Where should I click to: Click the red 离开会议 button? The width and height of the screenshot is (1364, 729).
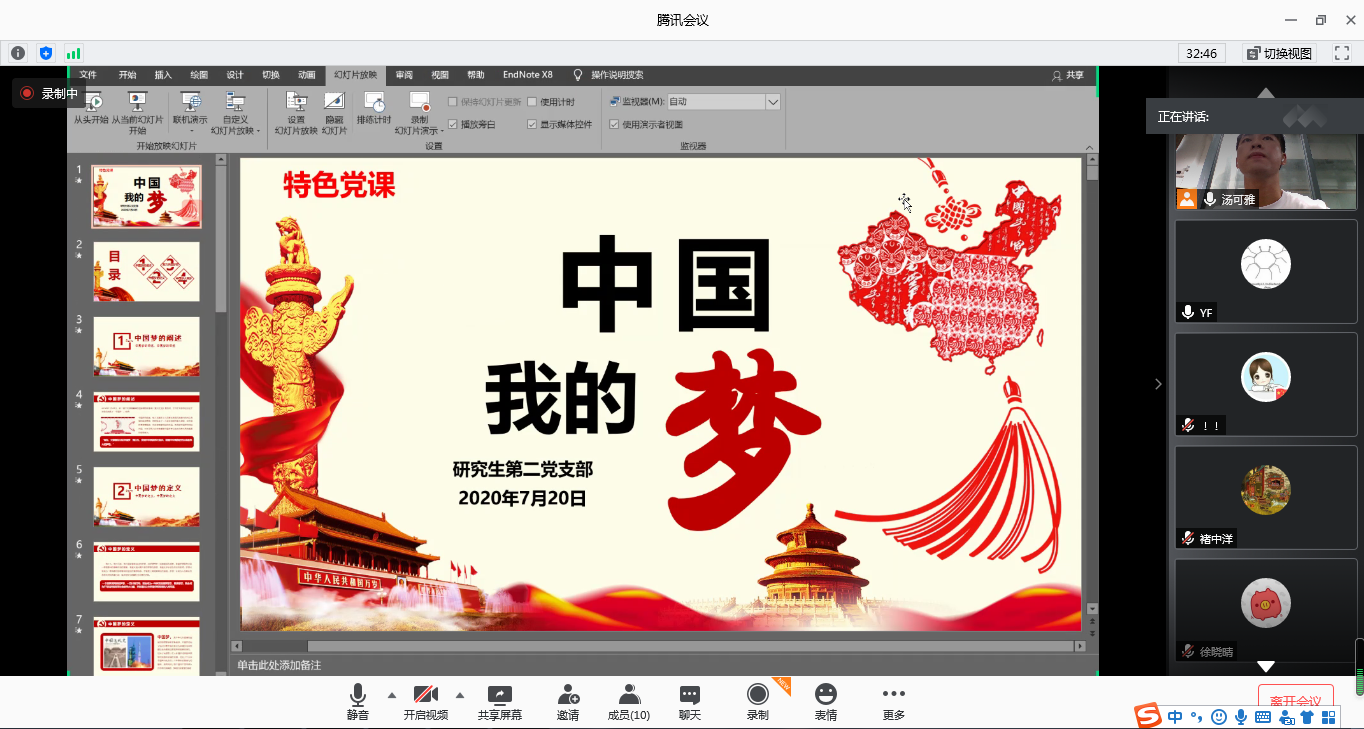(x=1295, y=699)
